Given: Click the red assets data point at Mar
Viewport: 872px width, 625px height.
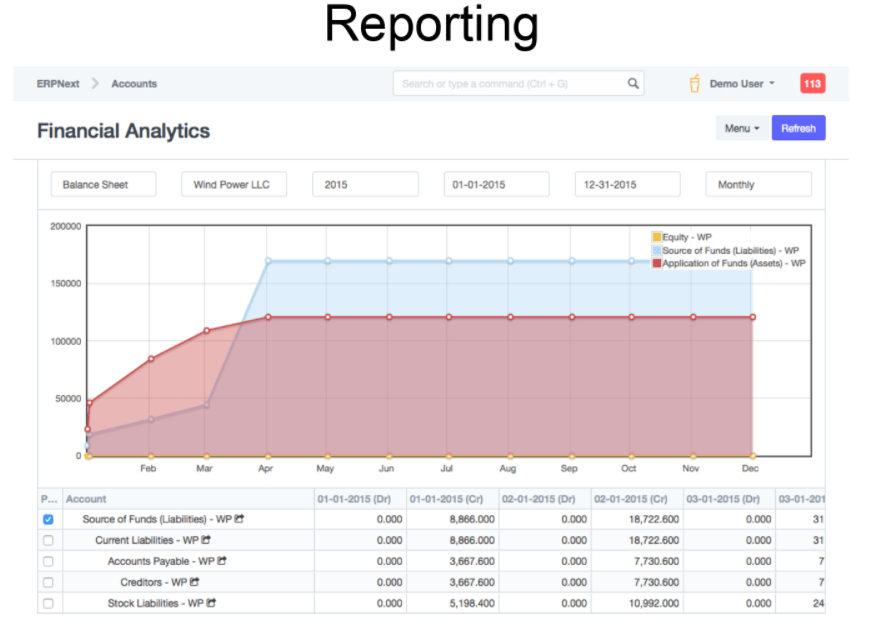Looking at the screenshot, I should [207, 330].
